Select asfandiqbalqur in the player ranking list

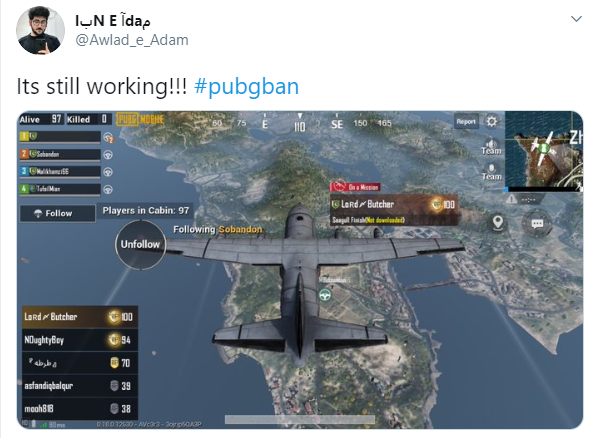click(79, 386)
